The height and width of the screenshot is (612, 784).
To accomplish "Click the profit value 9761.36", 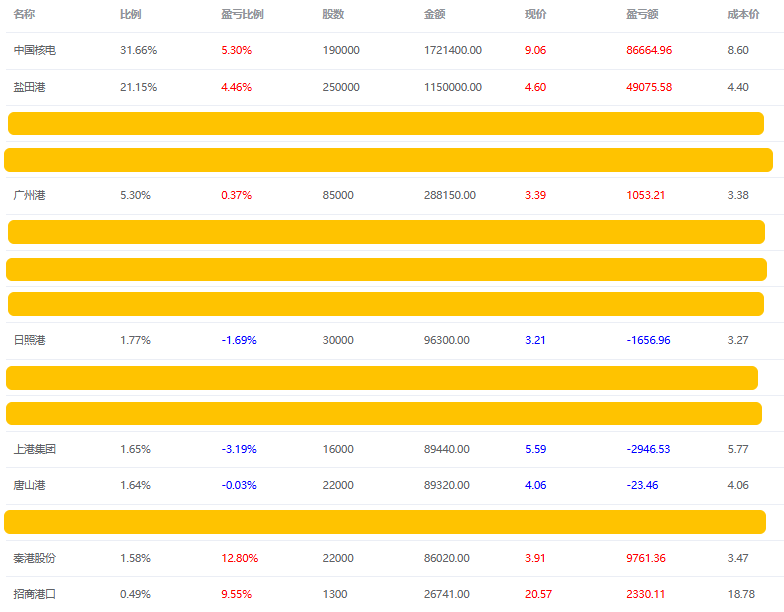I will [646, 558].
